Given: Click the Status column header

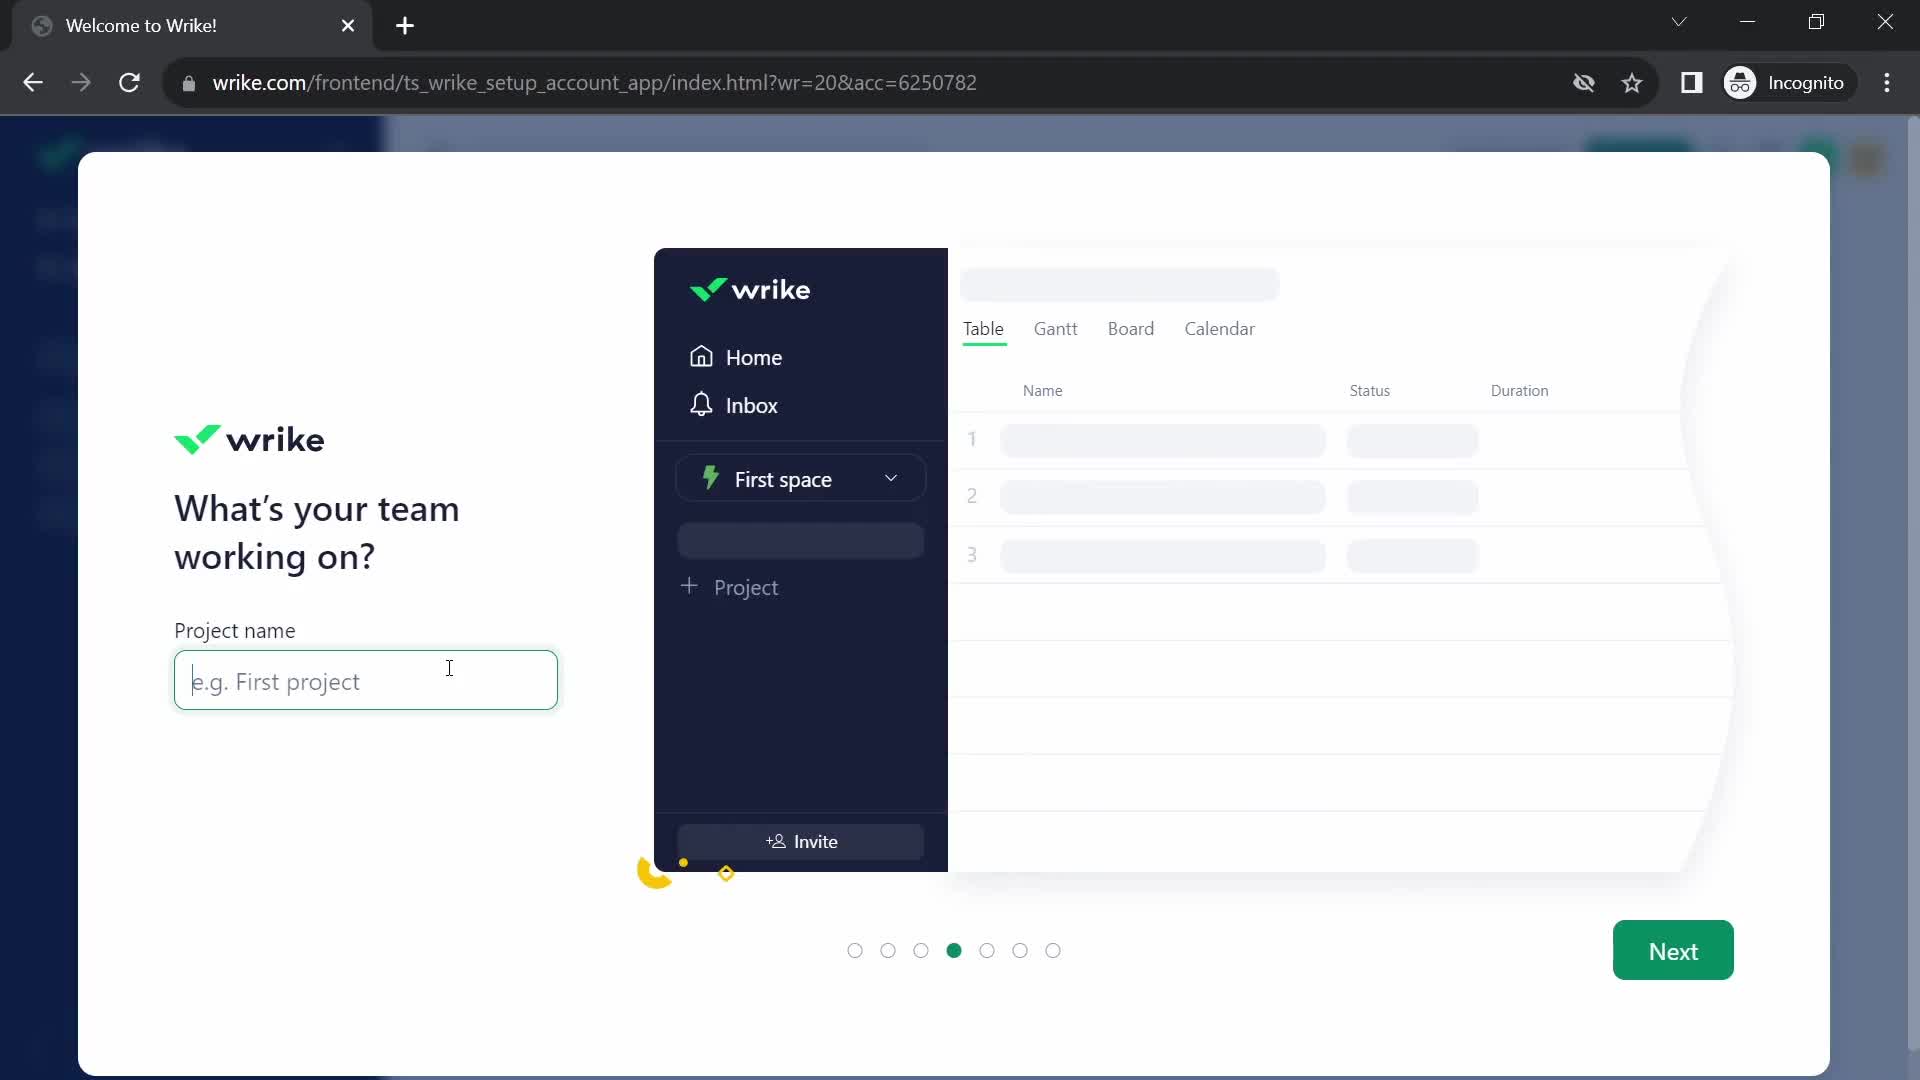Looking at the screenshot, I should point(1370,391).
